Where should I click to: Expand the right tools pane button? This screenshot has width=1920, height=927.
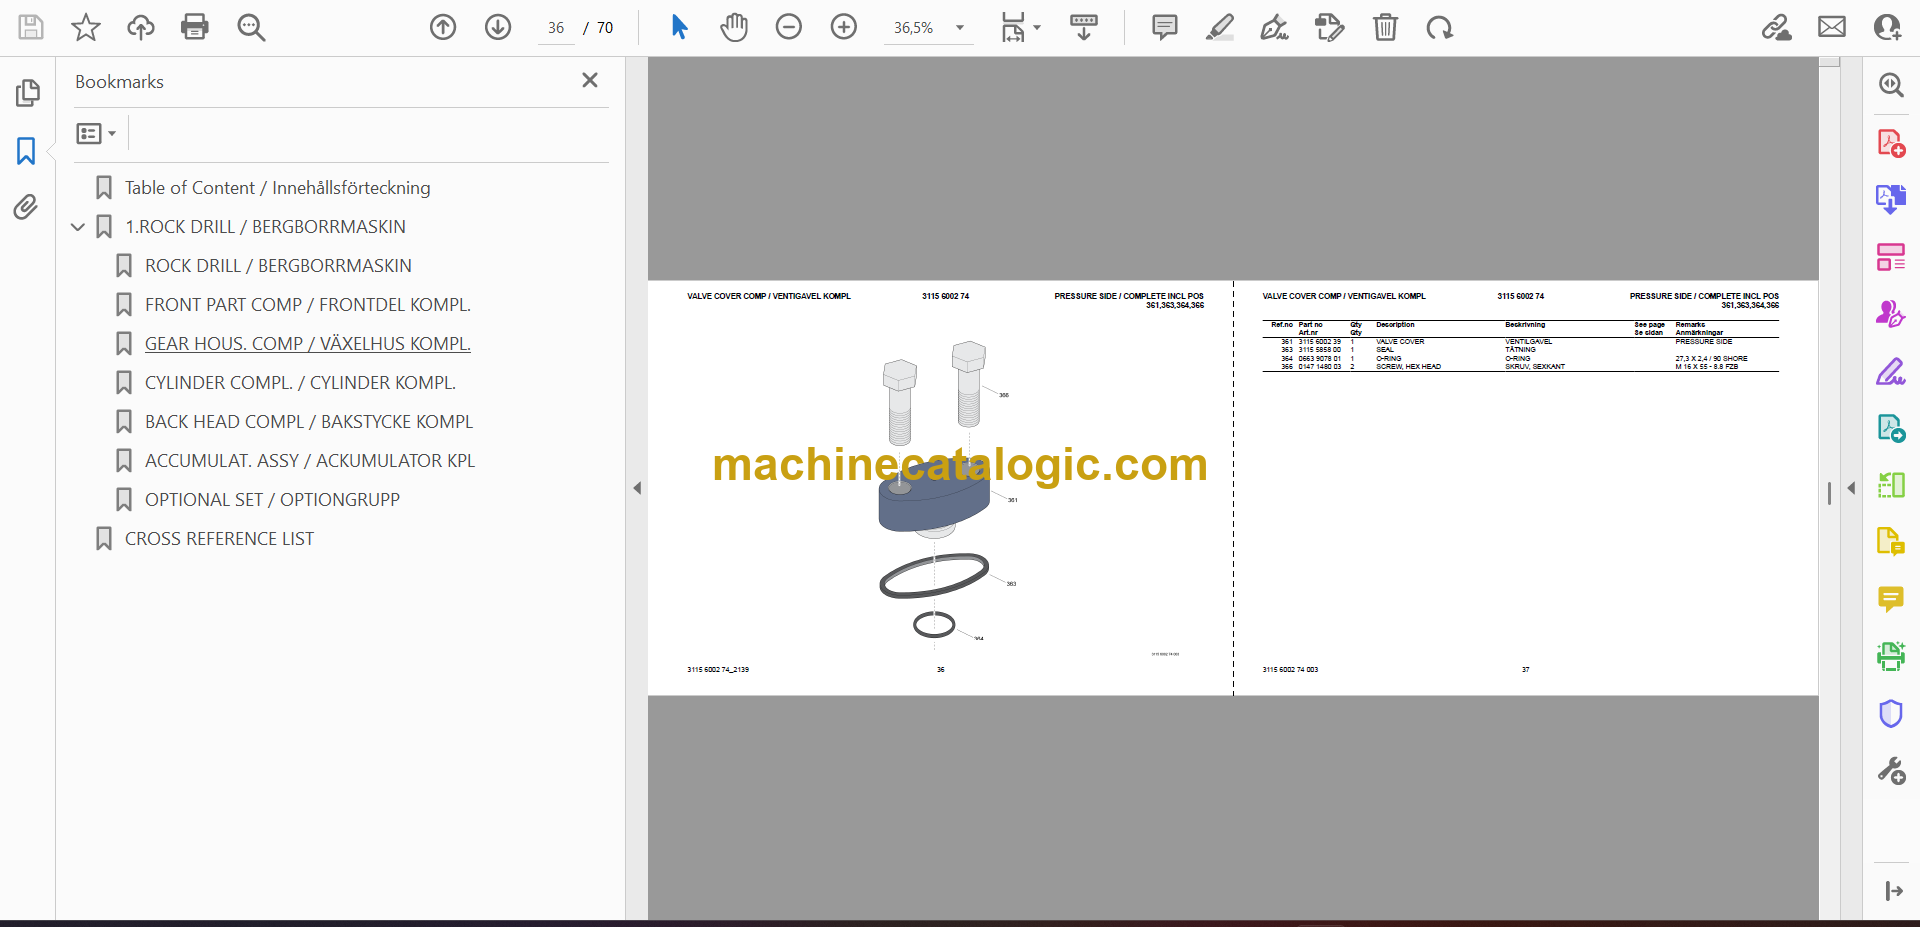[x=1894, y=891]
